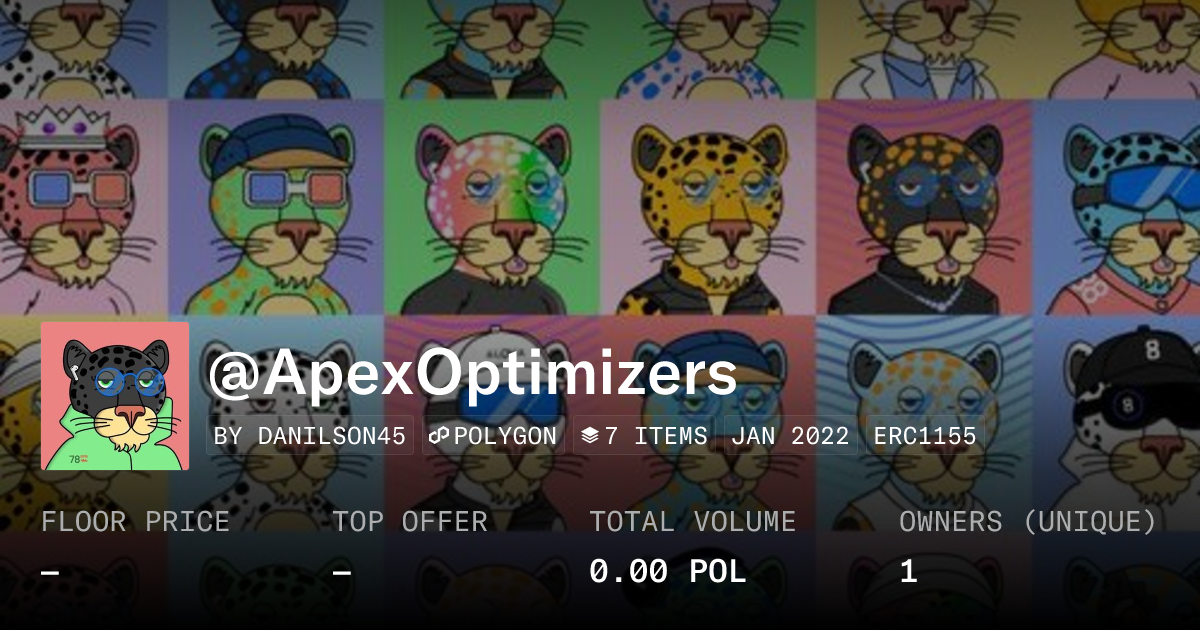Select the 0.00 POL volume value

point(667,572)
